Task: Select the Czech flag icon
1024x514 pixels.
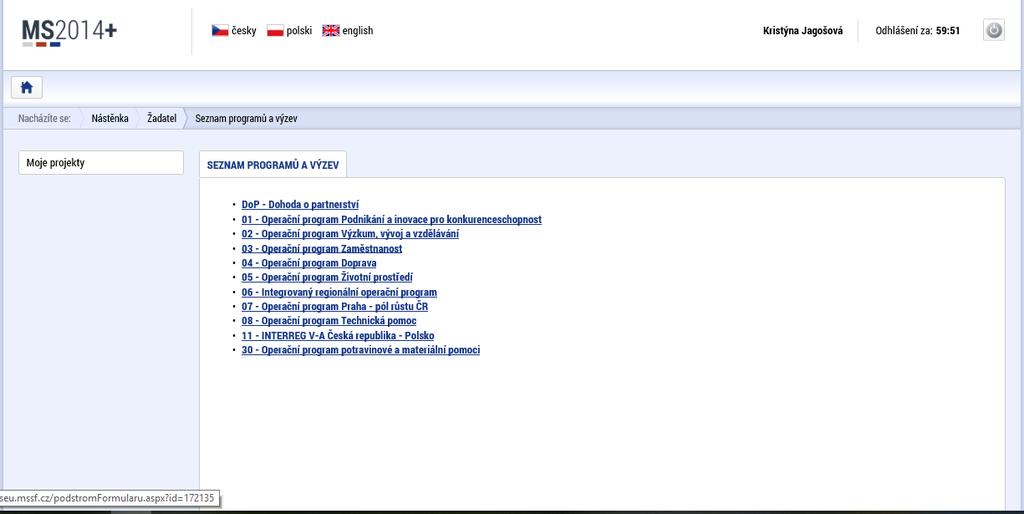Action: tap(220, 31)
